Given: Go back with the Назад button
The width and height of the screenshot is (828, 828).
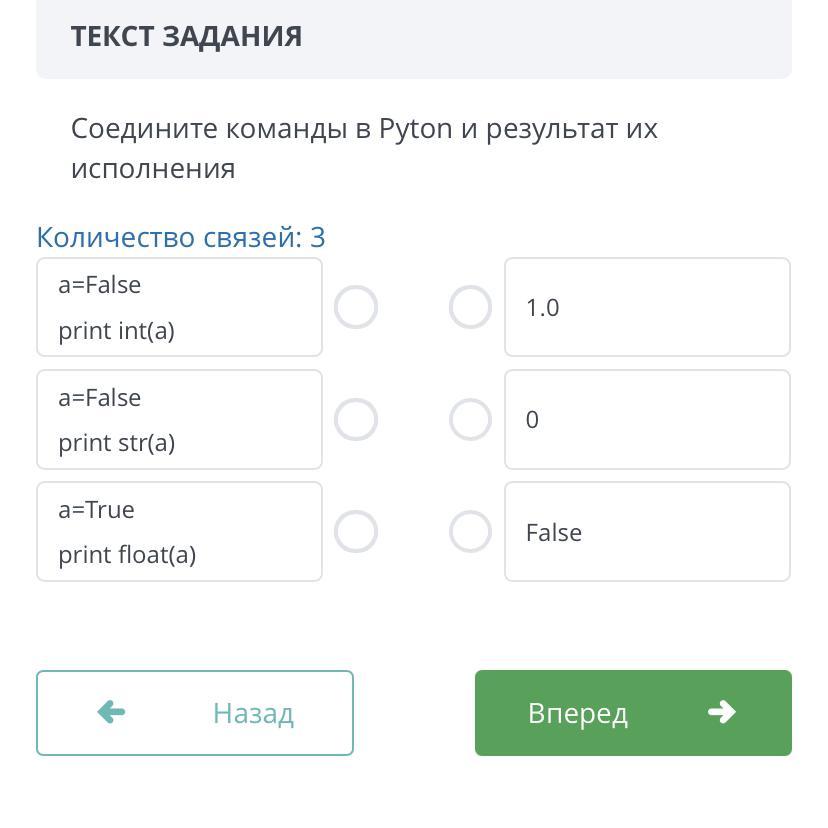Looking at the screenshot, I should pyautogui.click(x=195, y=713).
